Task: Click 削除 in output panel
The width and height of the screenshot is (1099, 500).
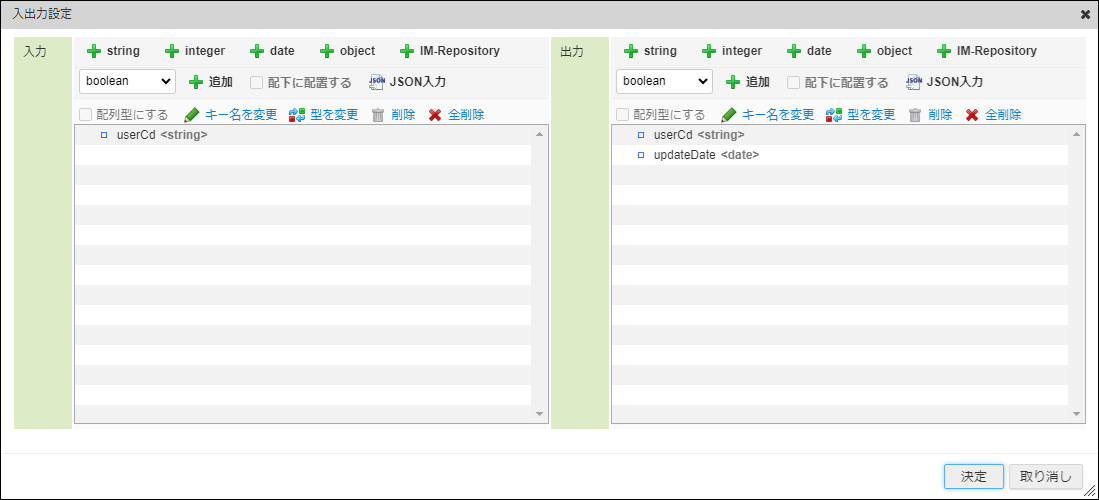Action: tap(930, 115)
